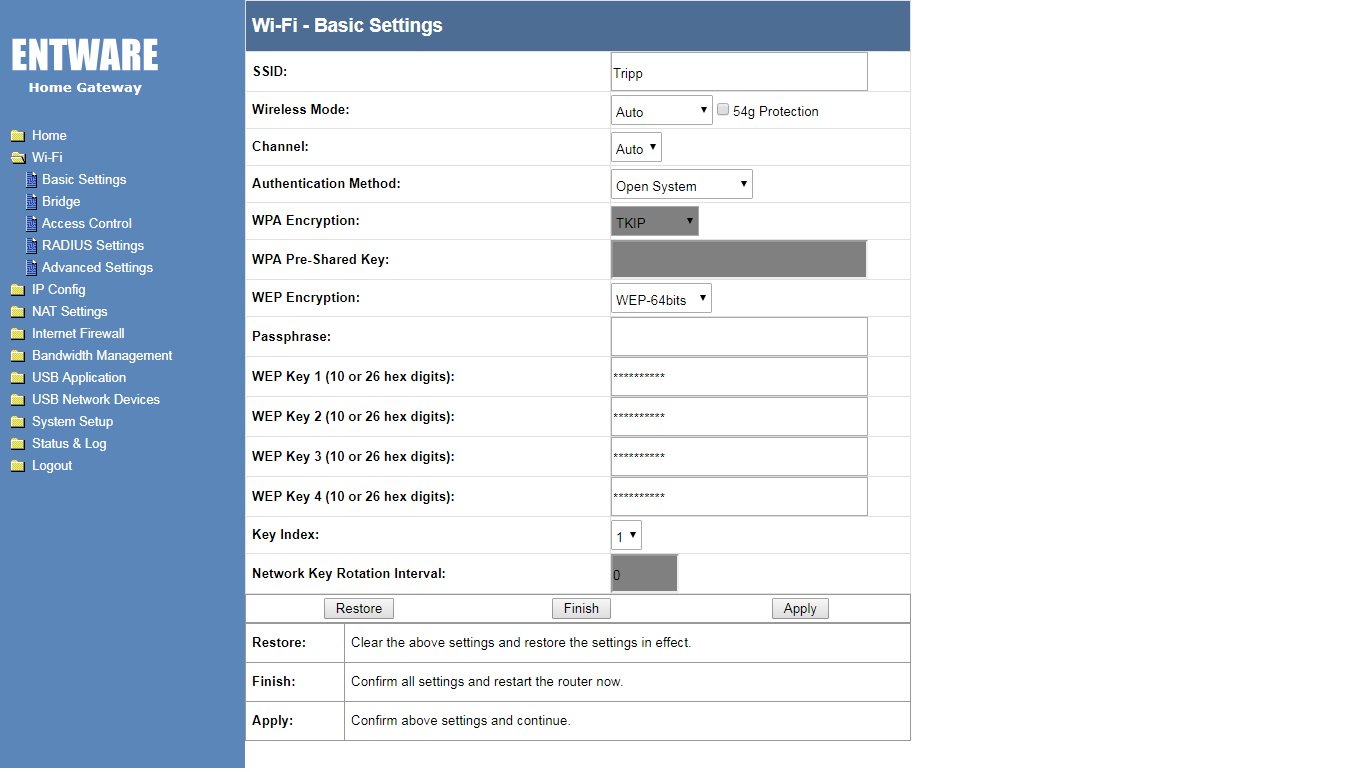
Task: Enable the 54g Protection checkbox
Action: click(x=723, y=110)
